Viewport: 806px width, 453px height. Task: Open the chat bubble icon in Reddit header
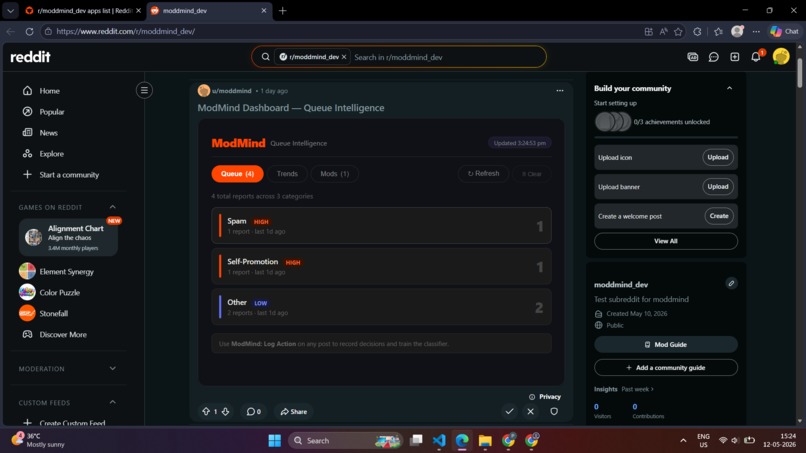tap(713, 57)
